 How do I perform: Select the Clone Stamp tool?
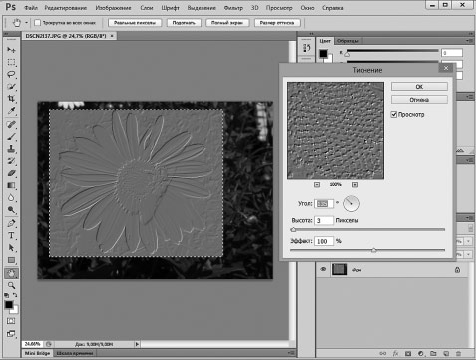(x=11, y=149)
